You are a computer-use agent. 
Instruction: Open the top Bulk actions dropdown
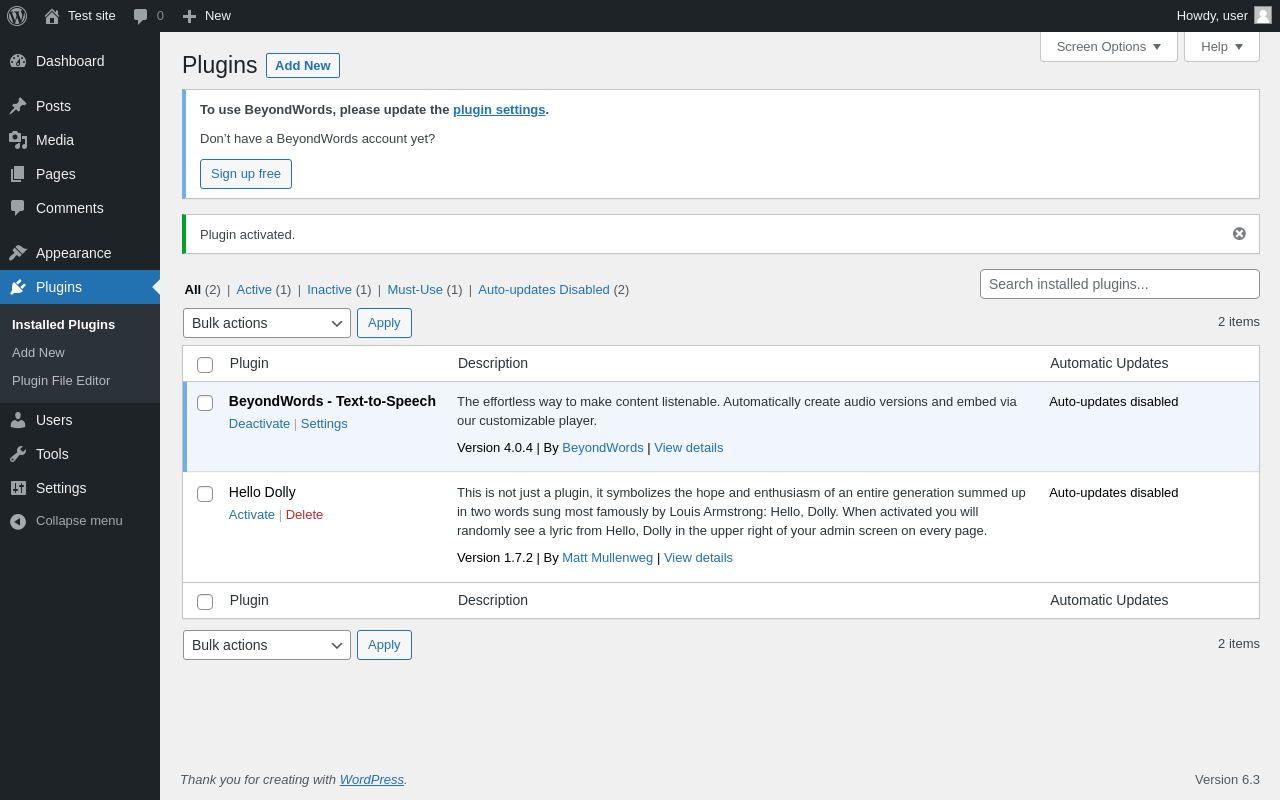[267, 323]
